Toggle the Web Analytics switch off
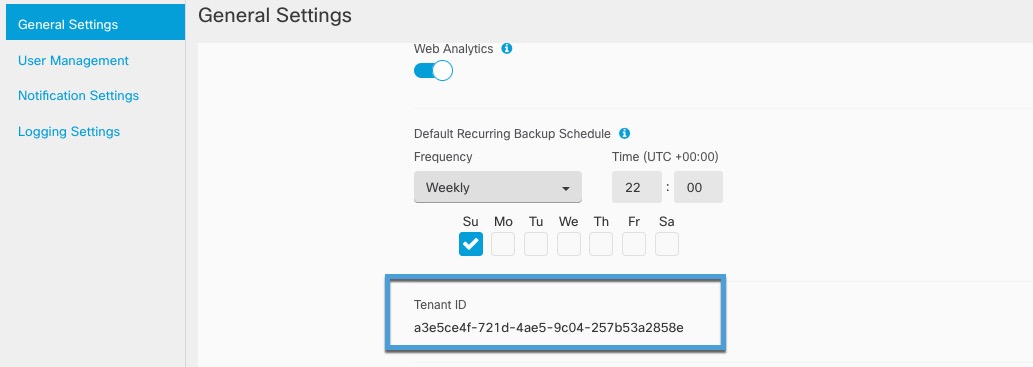 click(433, 71)
